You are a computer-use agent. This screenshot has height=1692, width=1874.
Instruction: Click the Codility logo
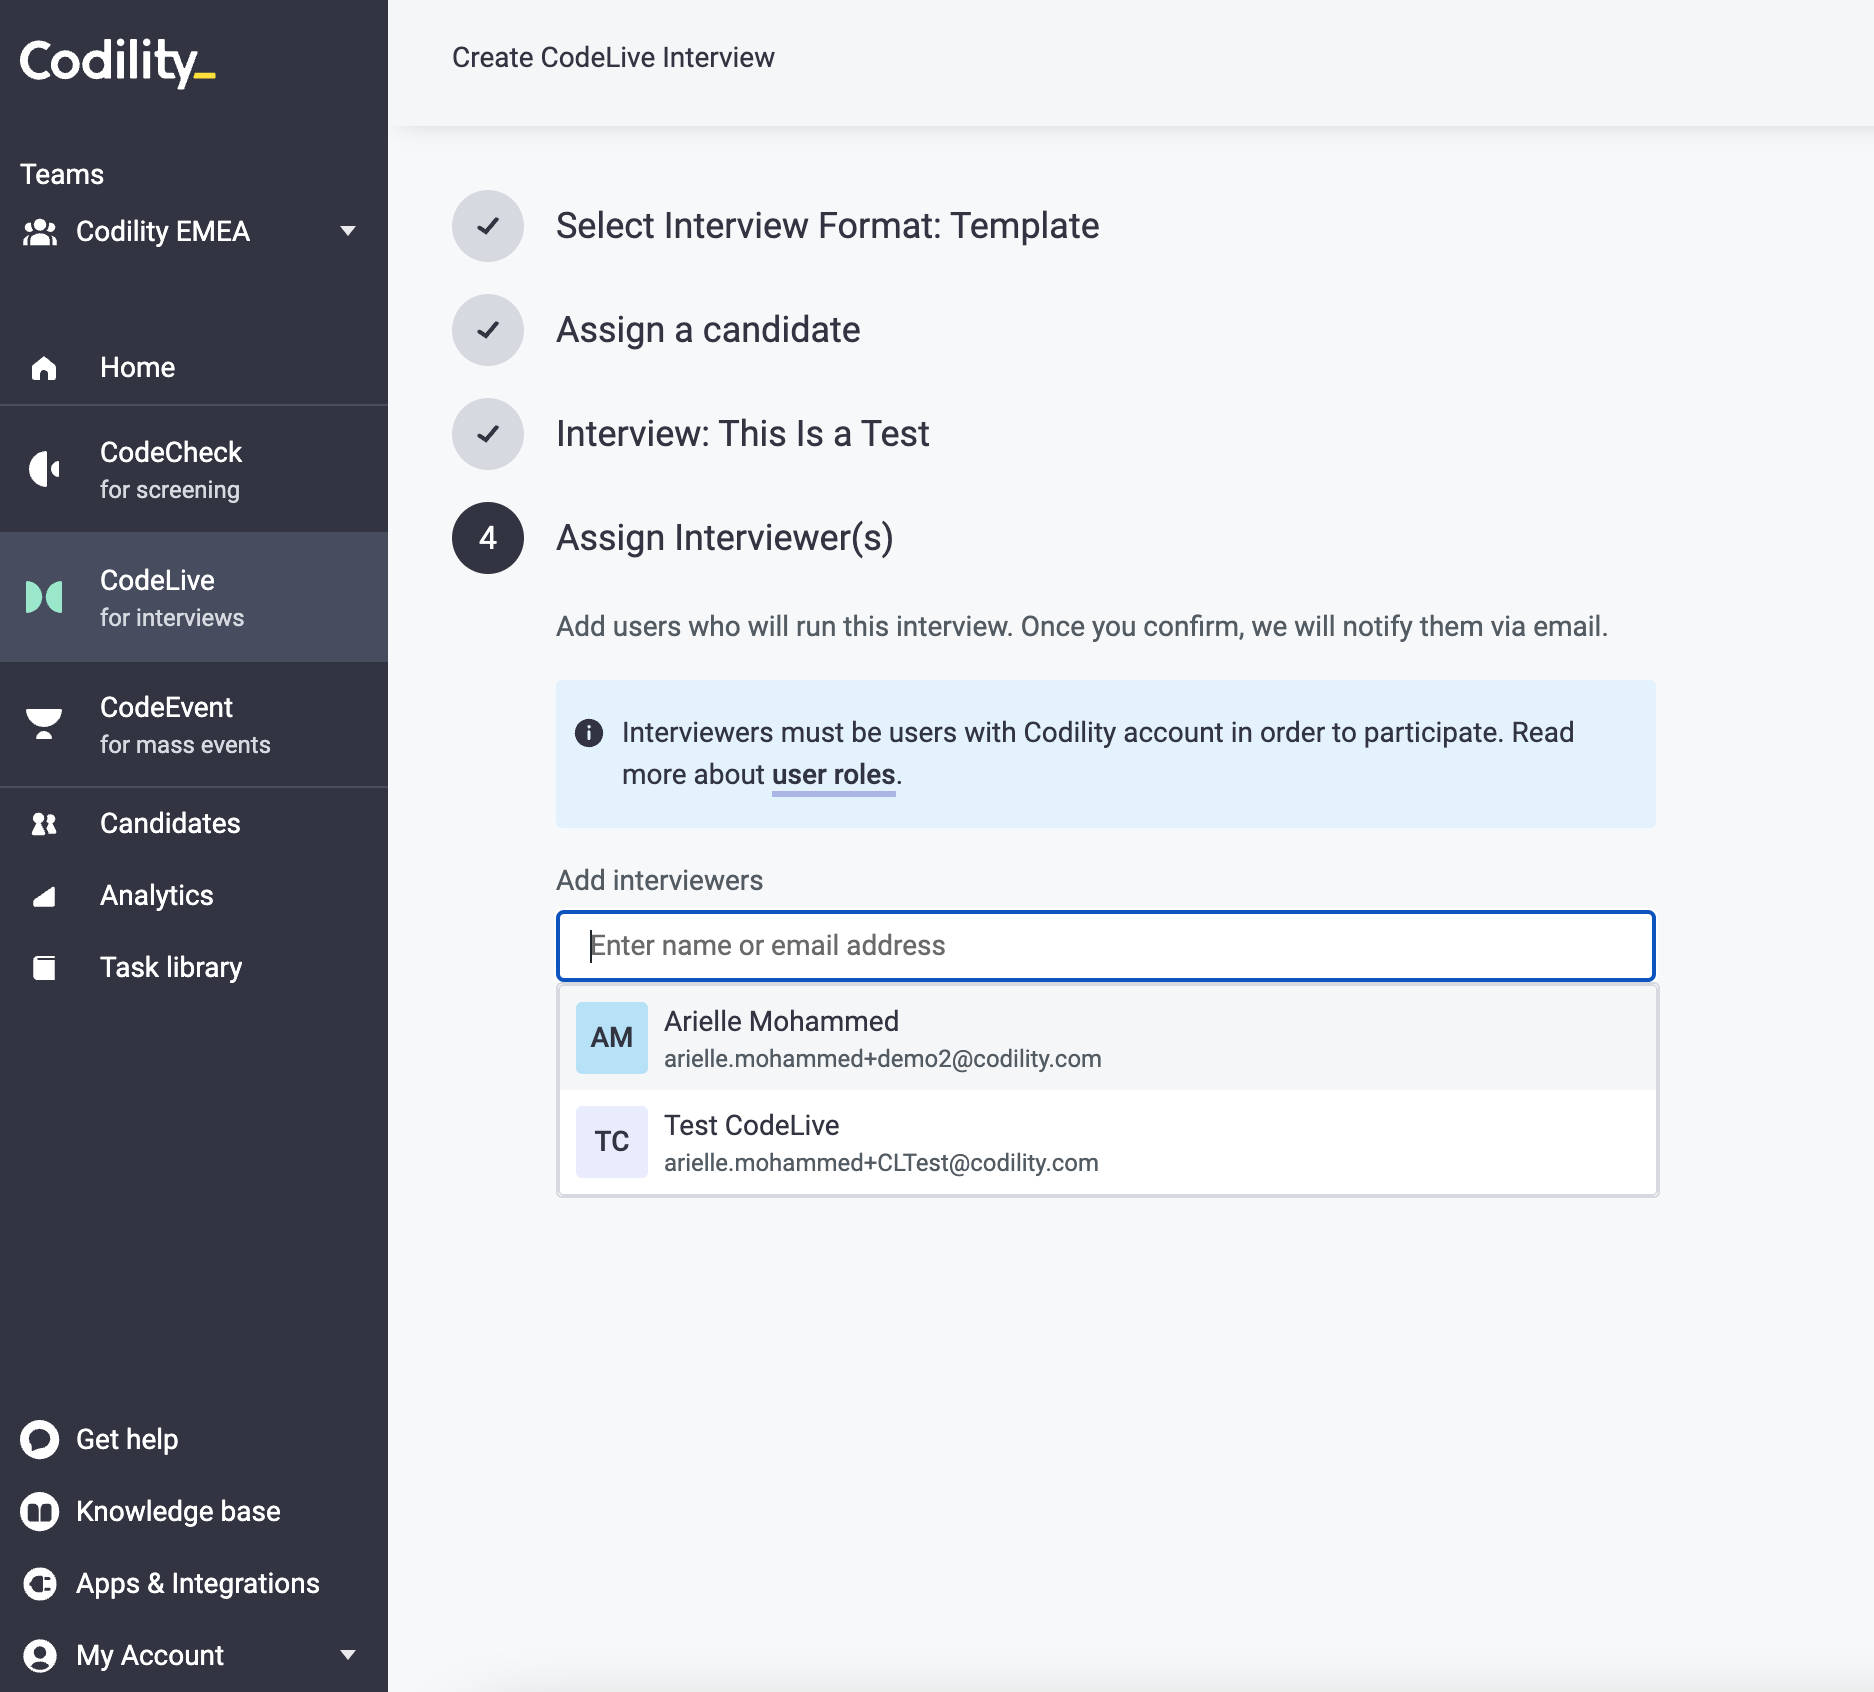[x=117, y=62]
